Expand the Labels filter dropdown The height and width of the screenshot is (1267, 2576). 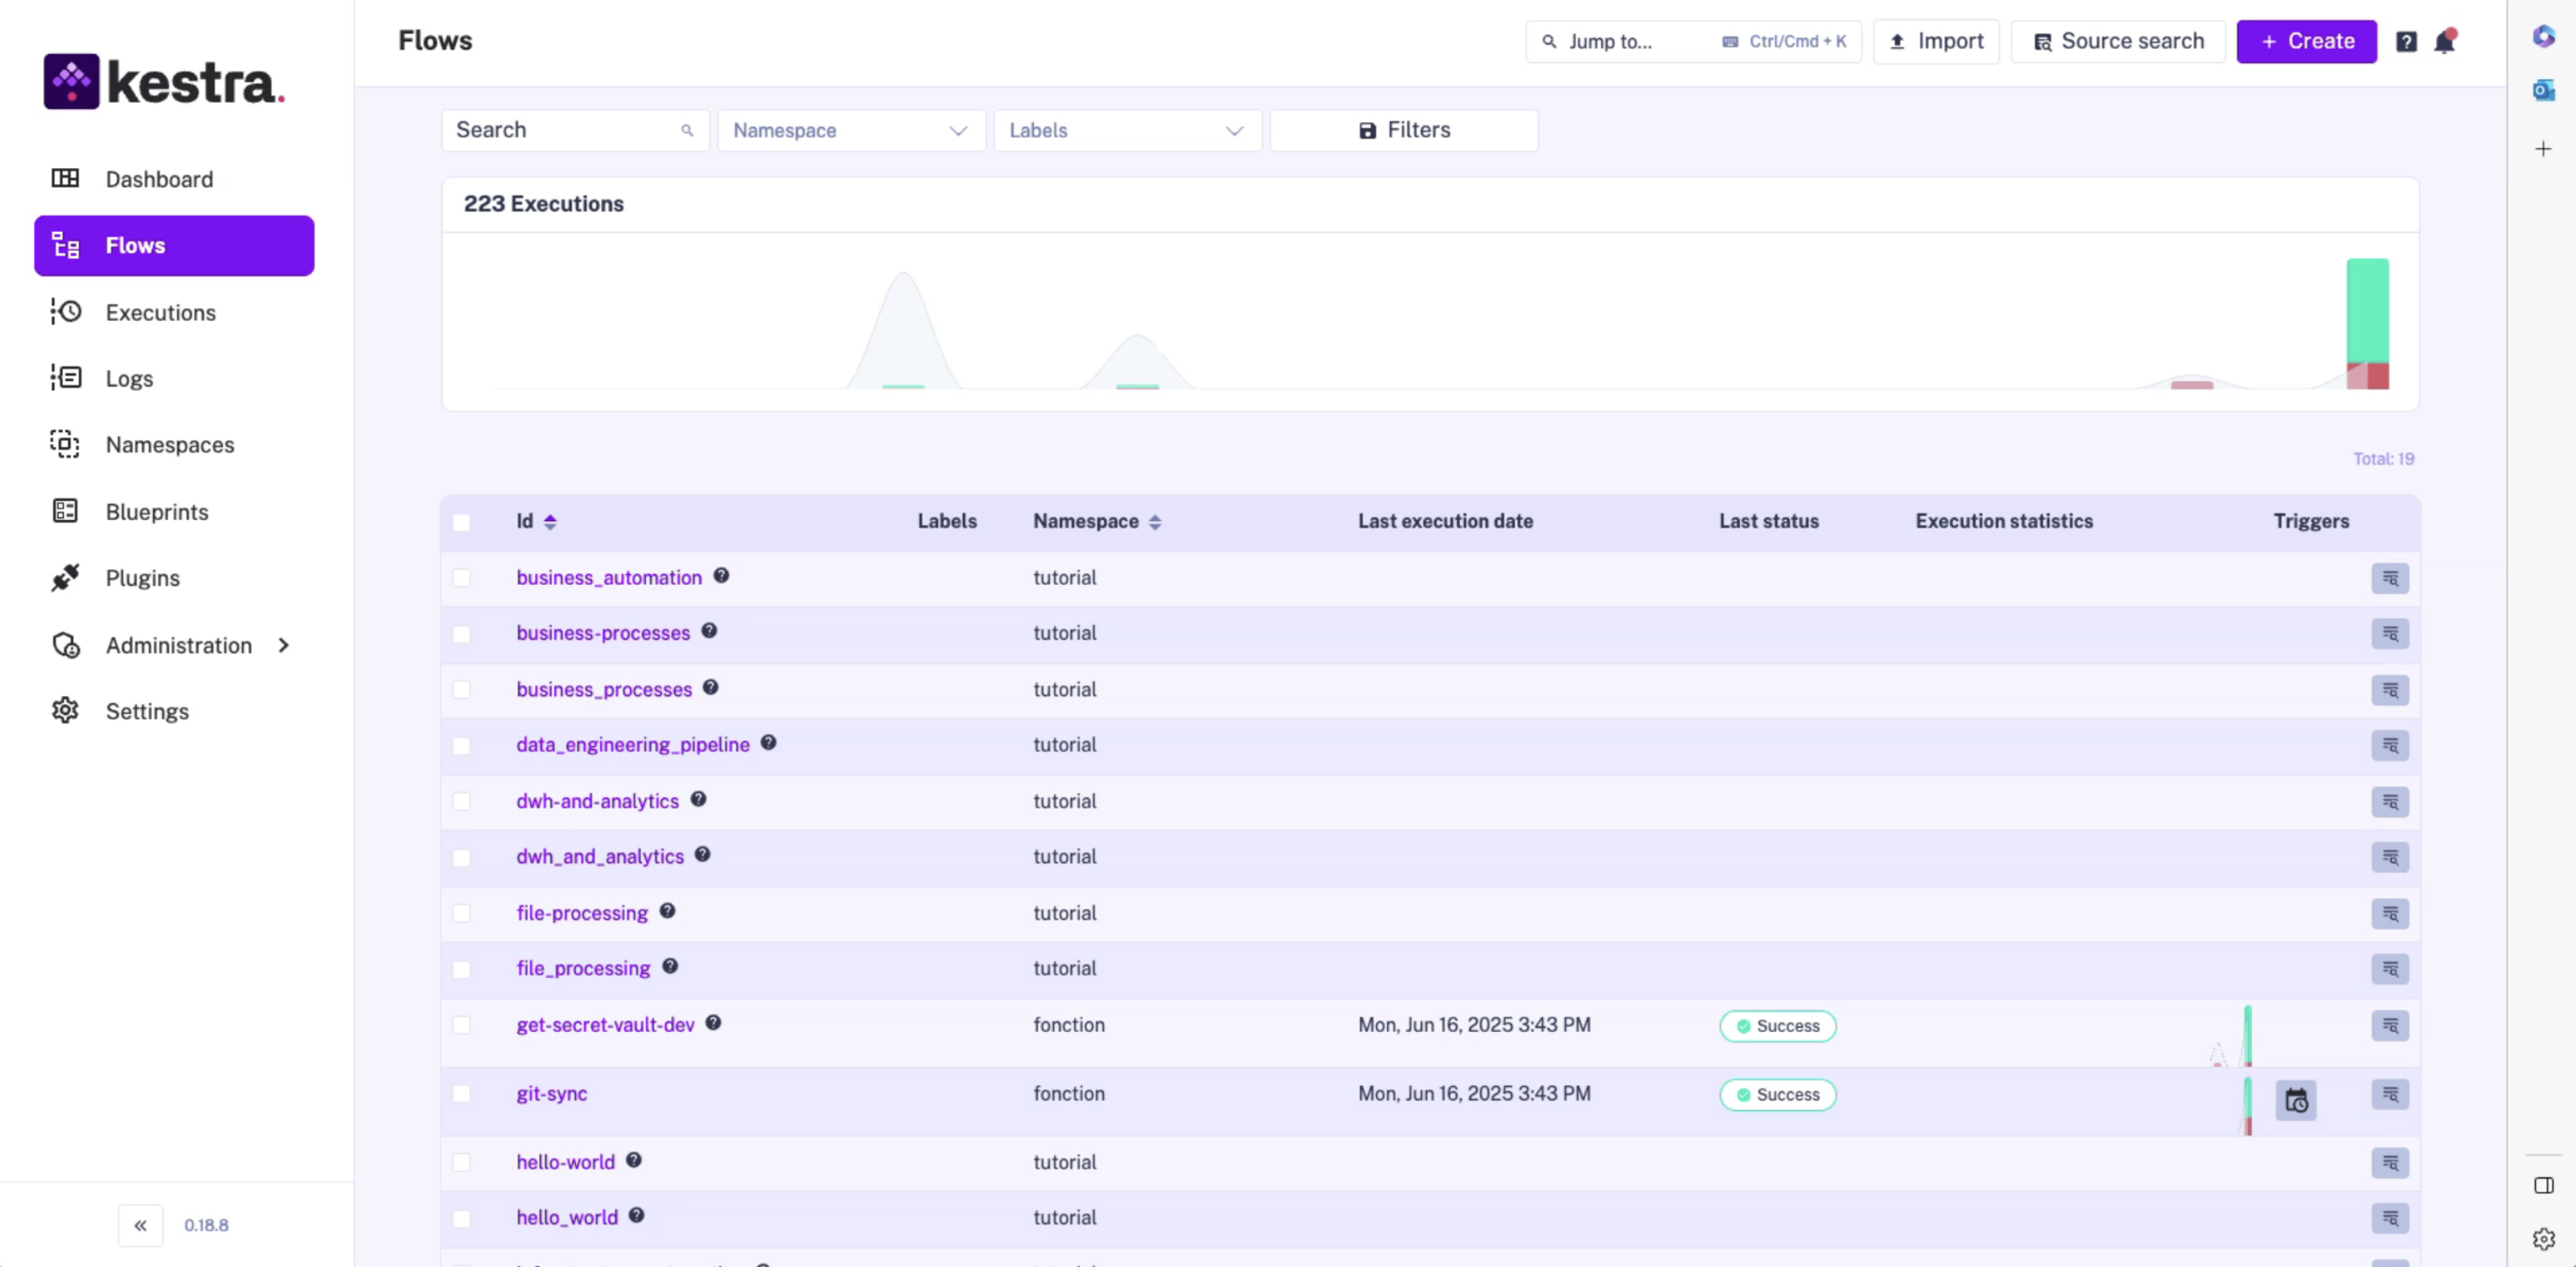(1127, 131)
